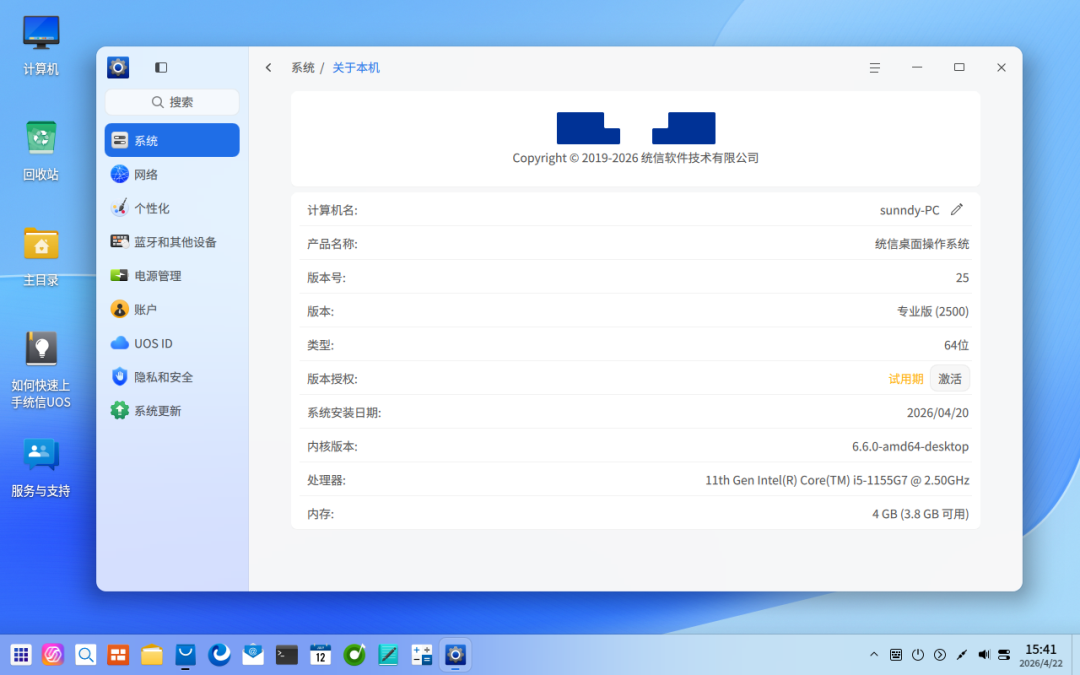Open 隐私和安全 settings
The image size is (1080, 675).
[172, 377]
